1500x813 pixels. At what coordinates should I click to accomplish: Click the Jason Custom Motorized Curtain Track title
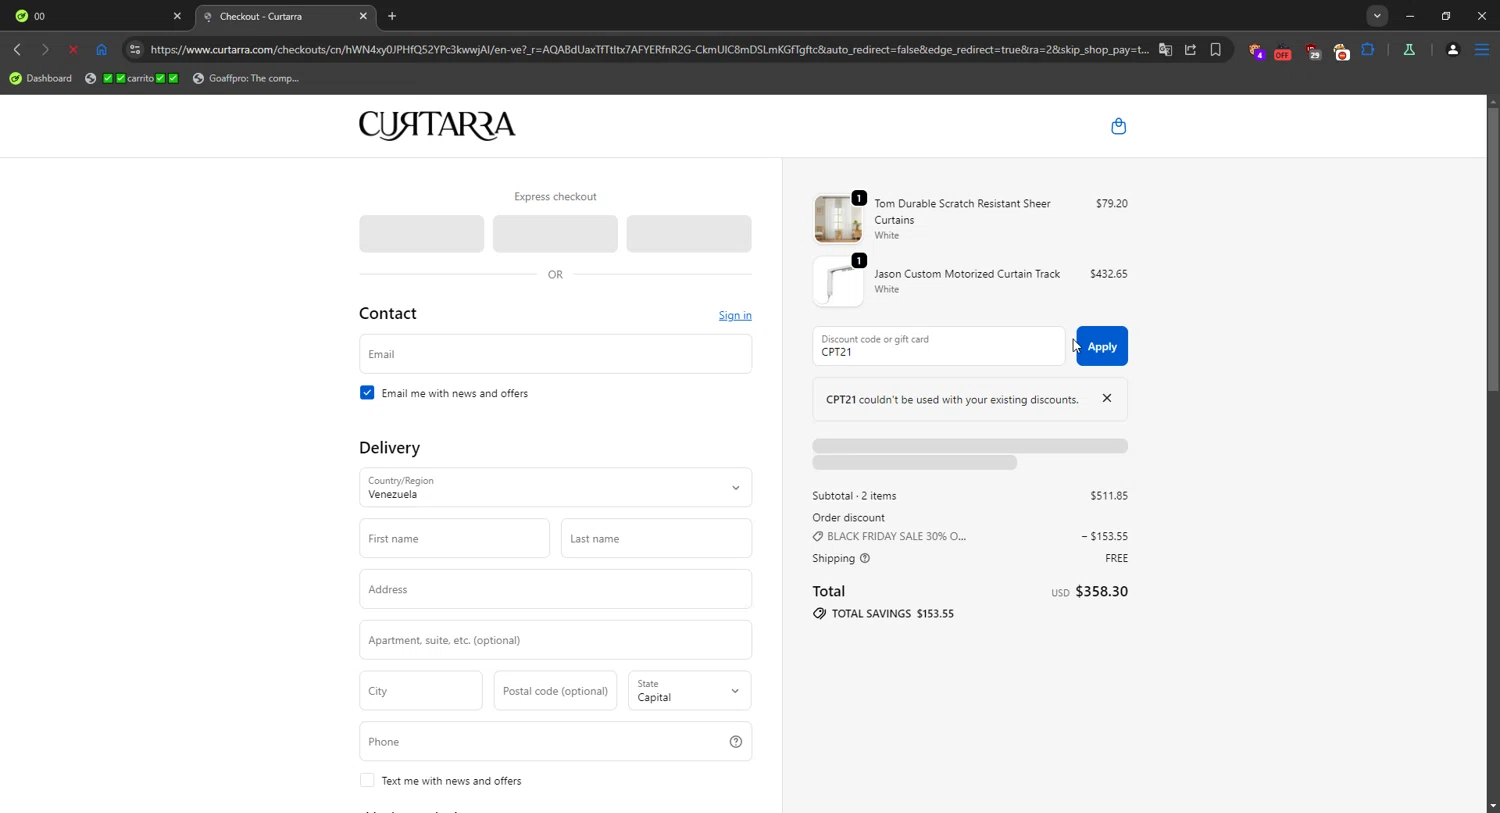967,273
